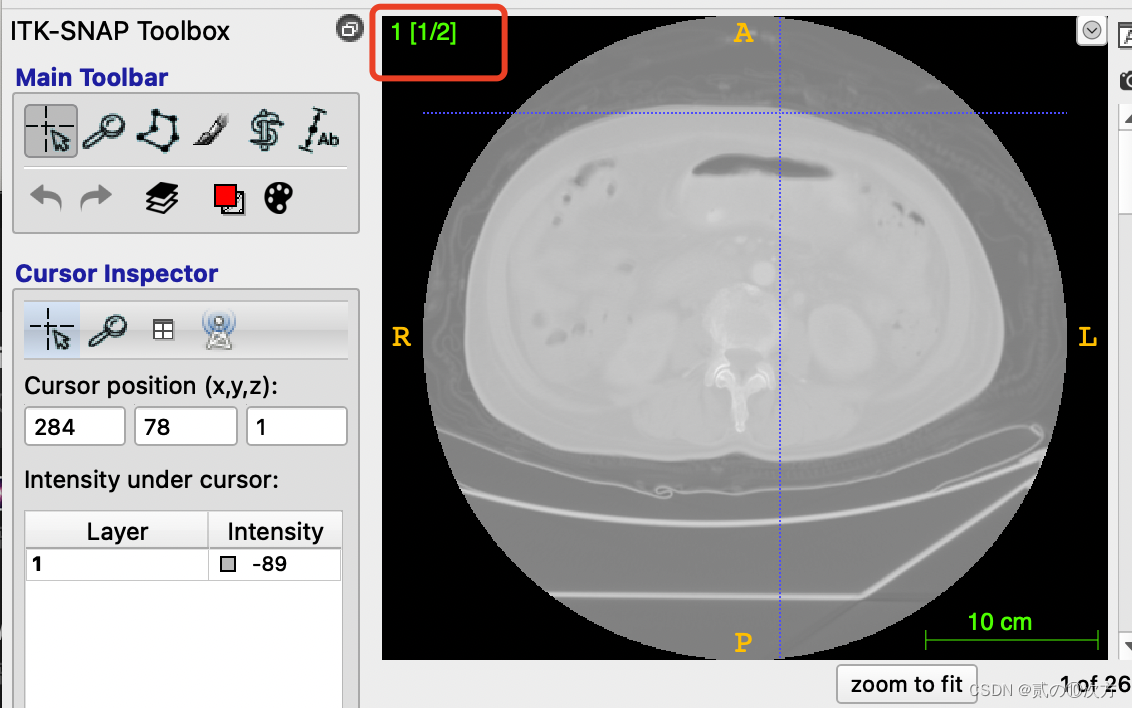The width and height of the screenshot is (1132, 708).
Task: Click the gray color square beside -89
Action: click(228, 564)
